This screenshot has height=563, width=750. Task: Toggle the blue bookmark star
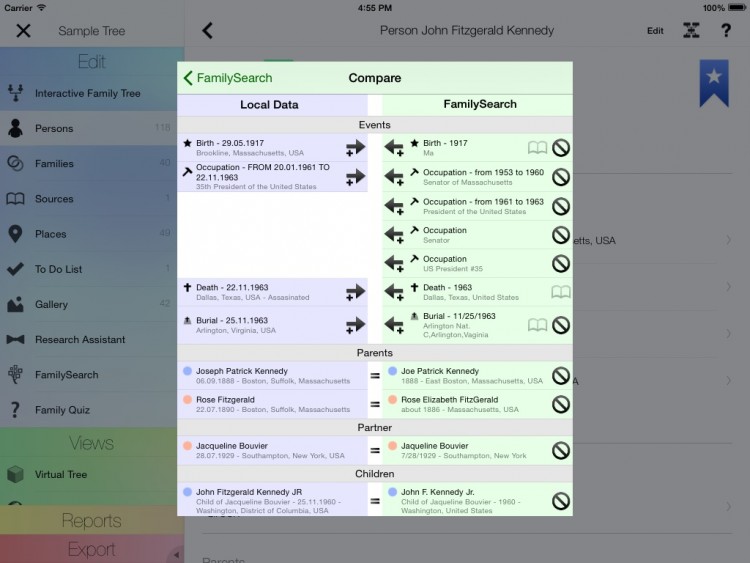tap(714, 83)
